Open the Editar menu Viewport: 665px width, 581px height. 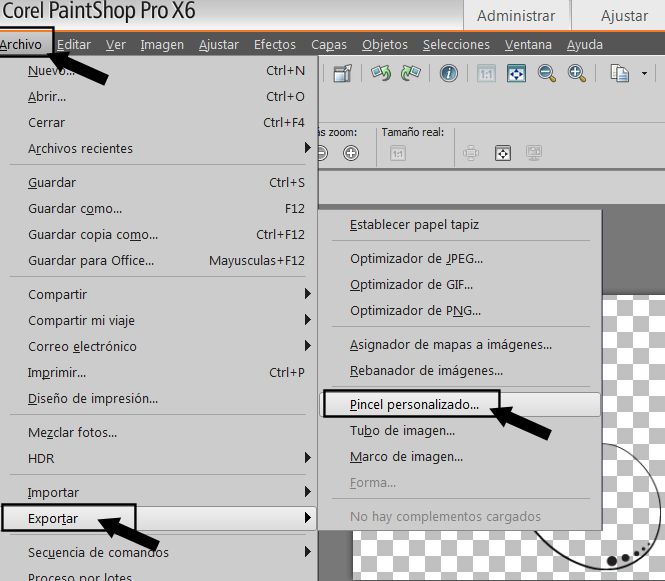tap(74, 45)
